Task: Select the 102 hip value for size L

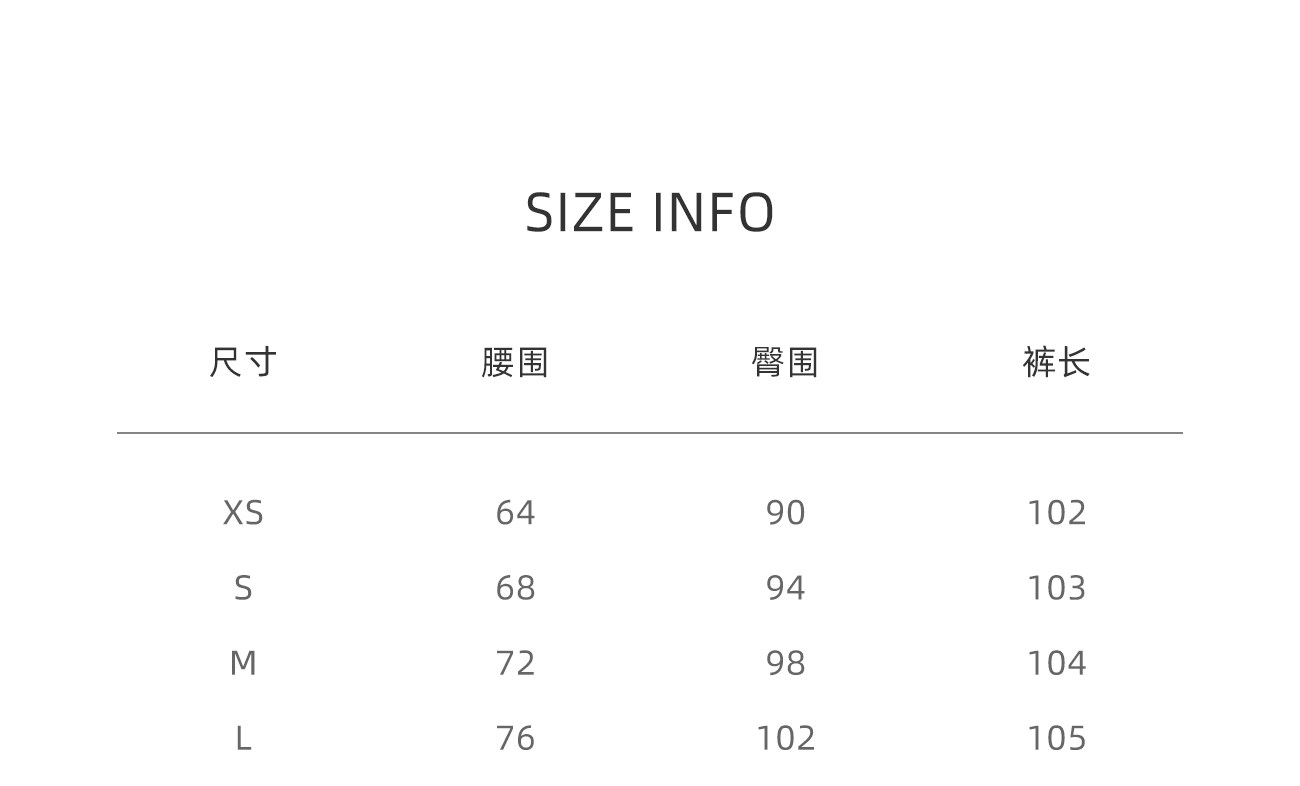Action: (x=785, y=739)
